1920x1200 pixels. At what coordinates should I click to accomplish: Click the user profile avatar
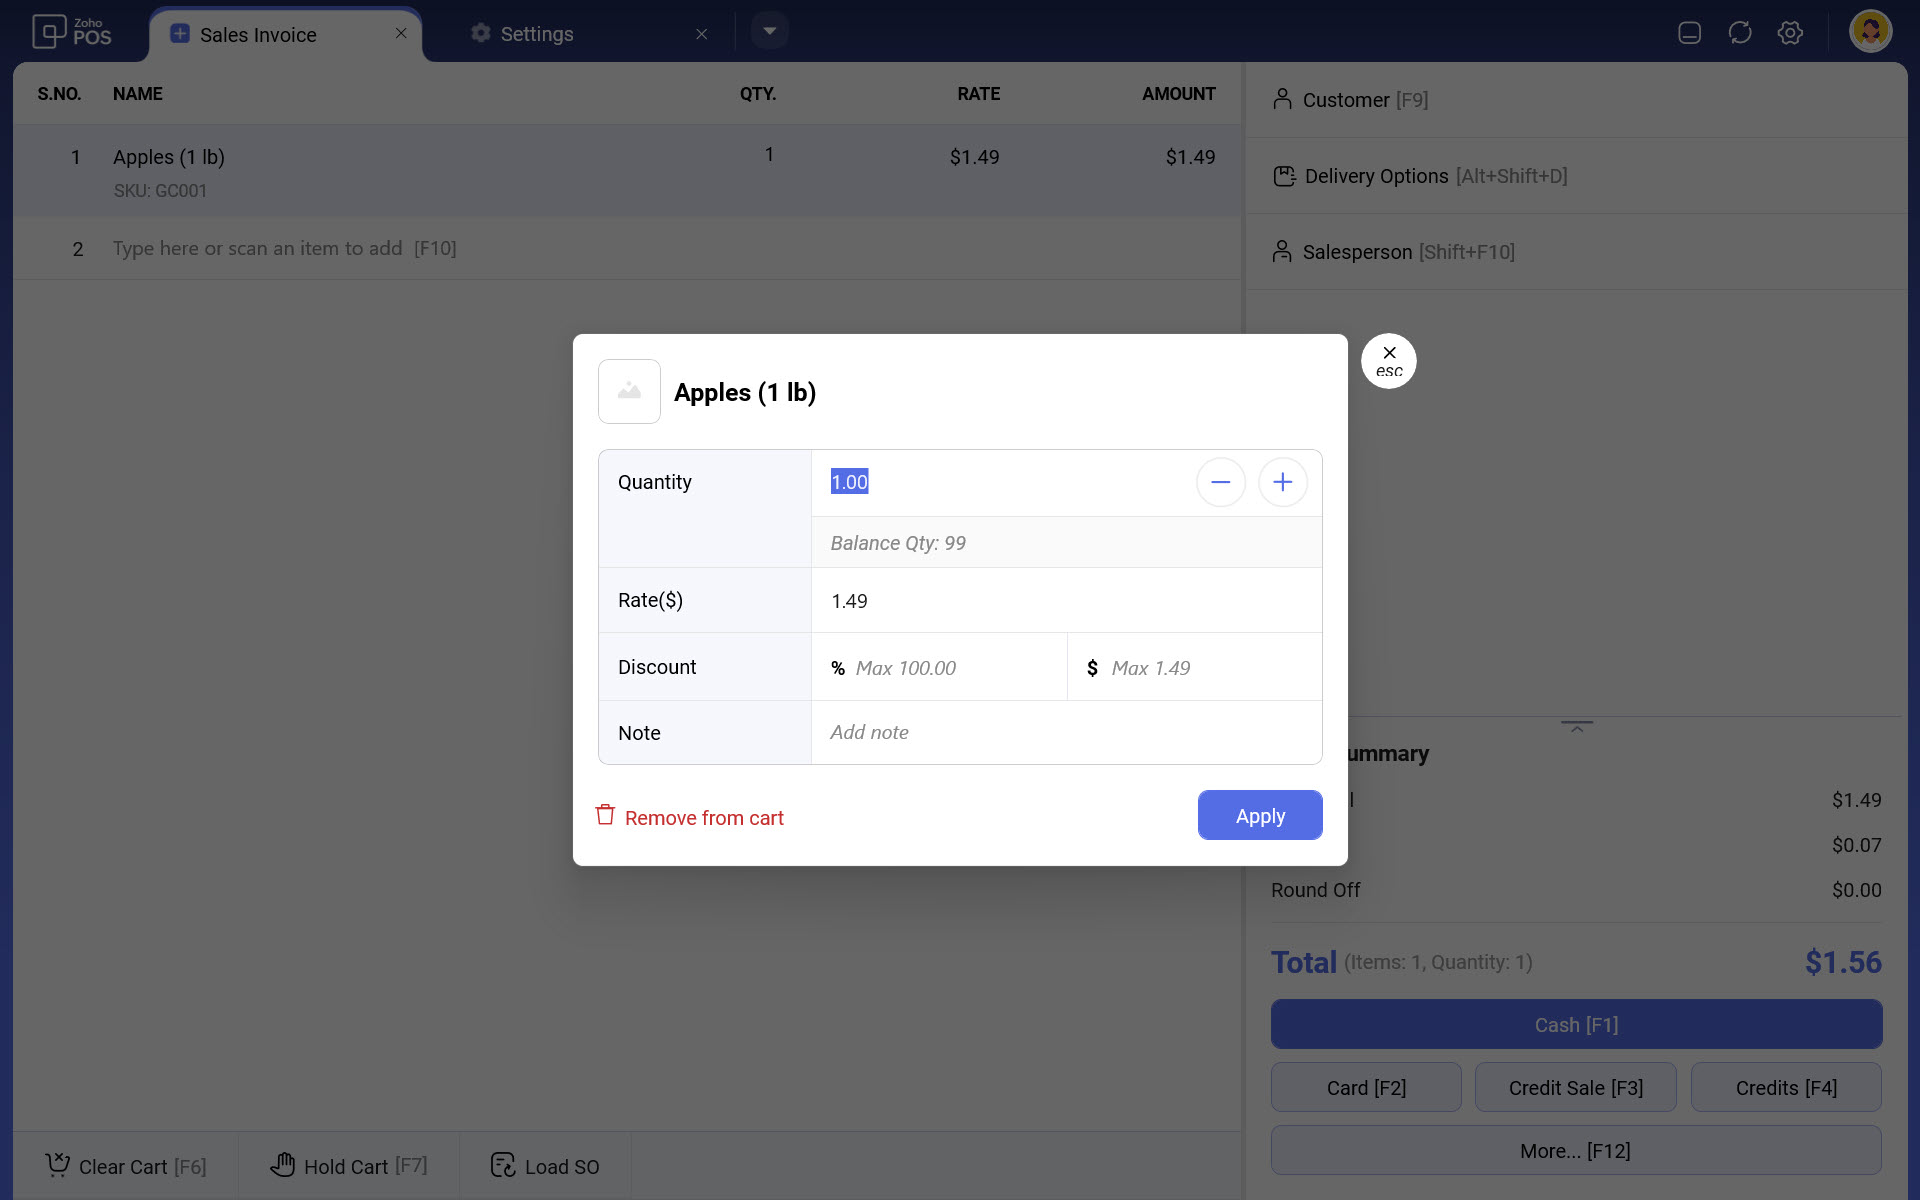pyautogui.click(x=1870, y=31)
